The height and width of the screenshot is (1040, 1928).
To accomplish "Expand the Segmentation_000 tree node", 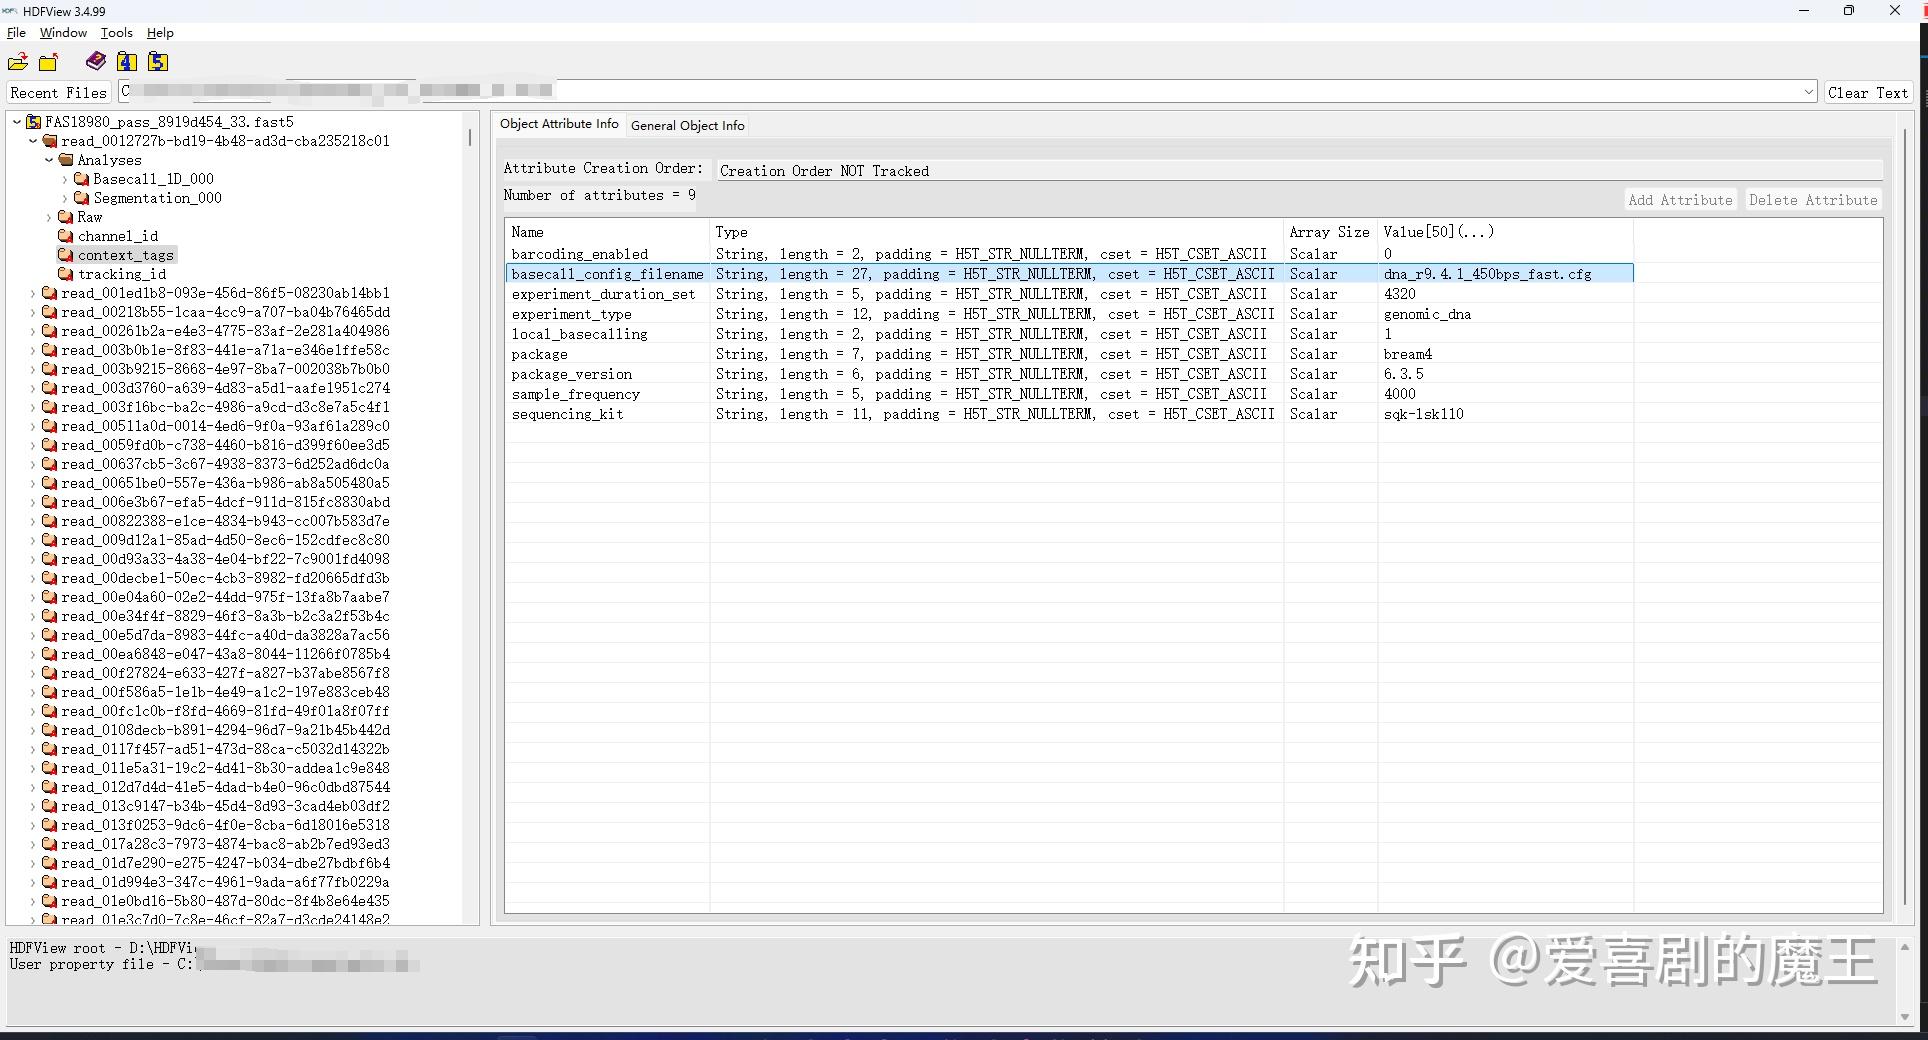I will click(x=63, y=198).
